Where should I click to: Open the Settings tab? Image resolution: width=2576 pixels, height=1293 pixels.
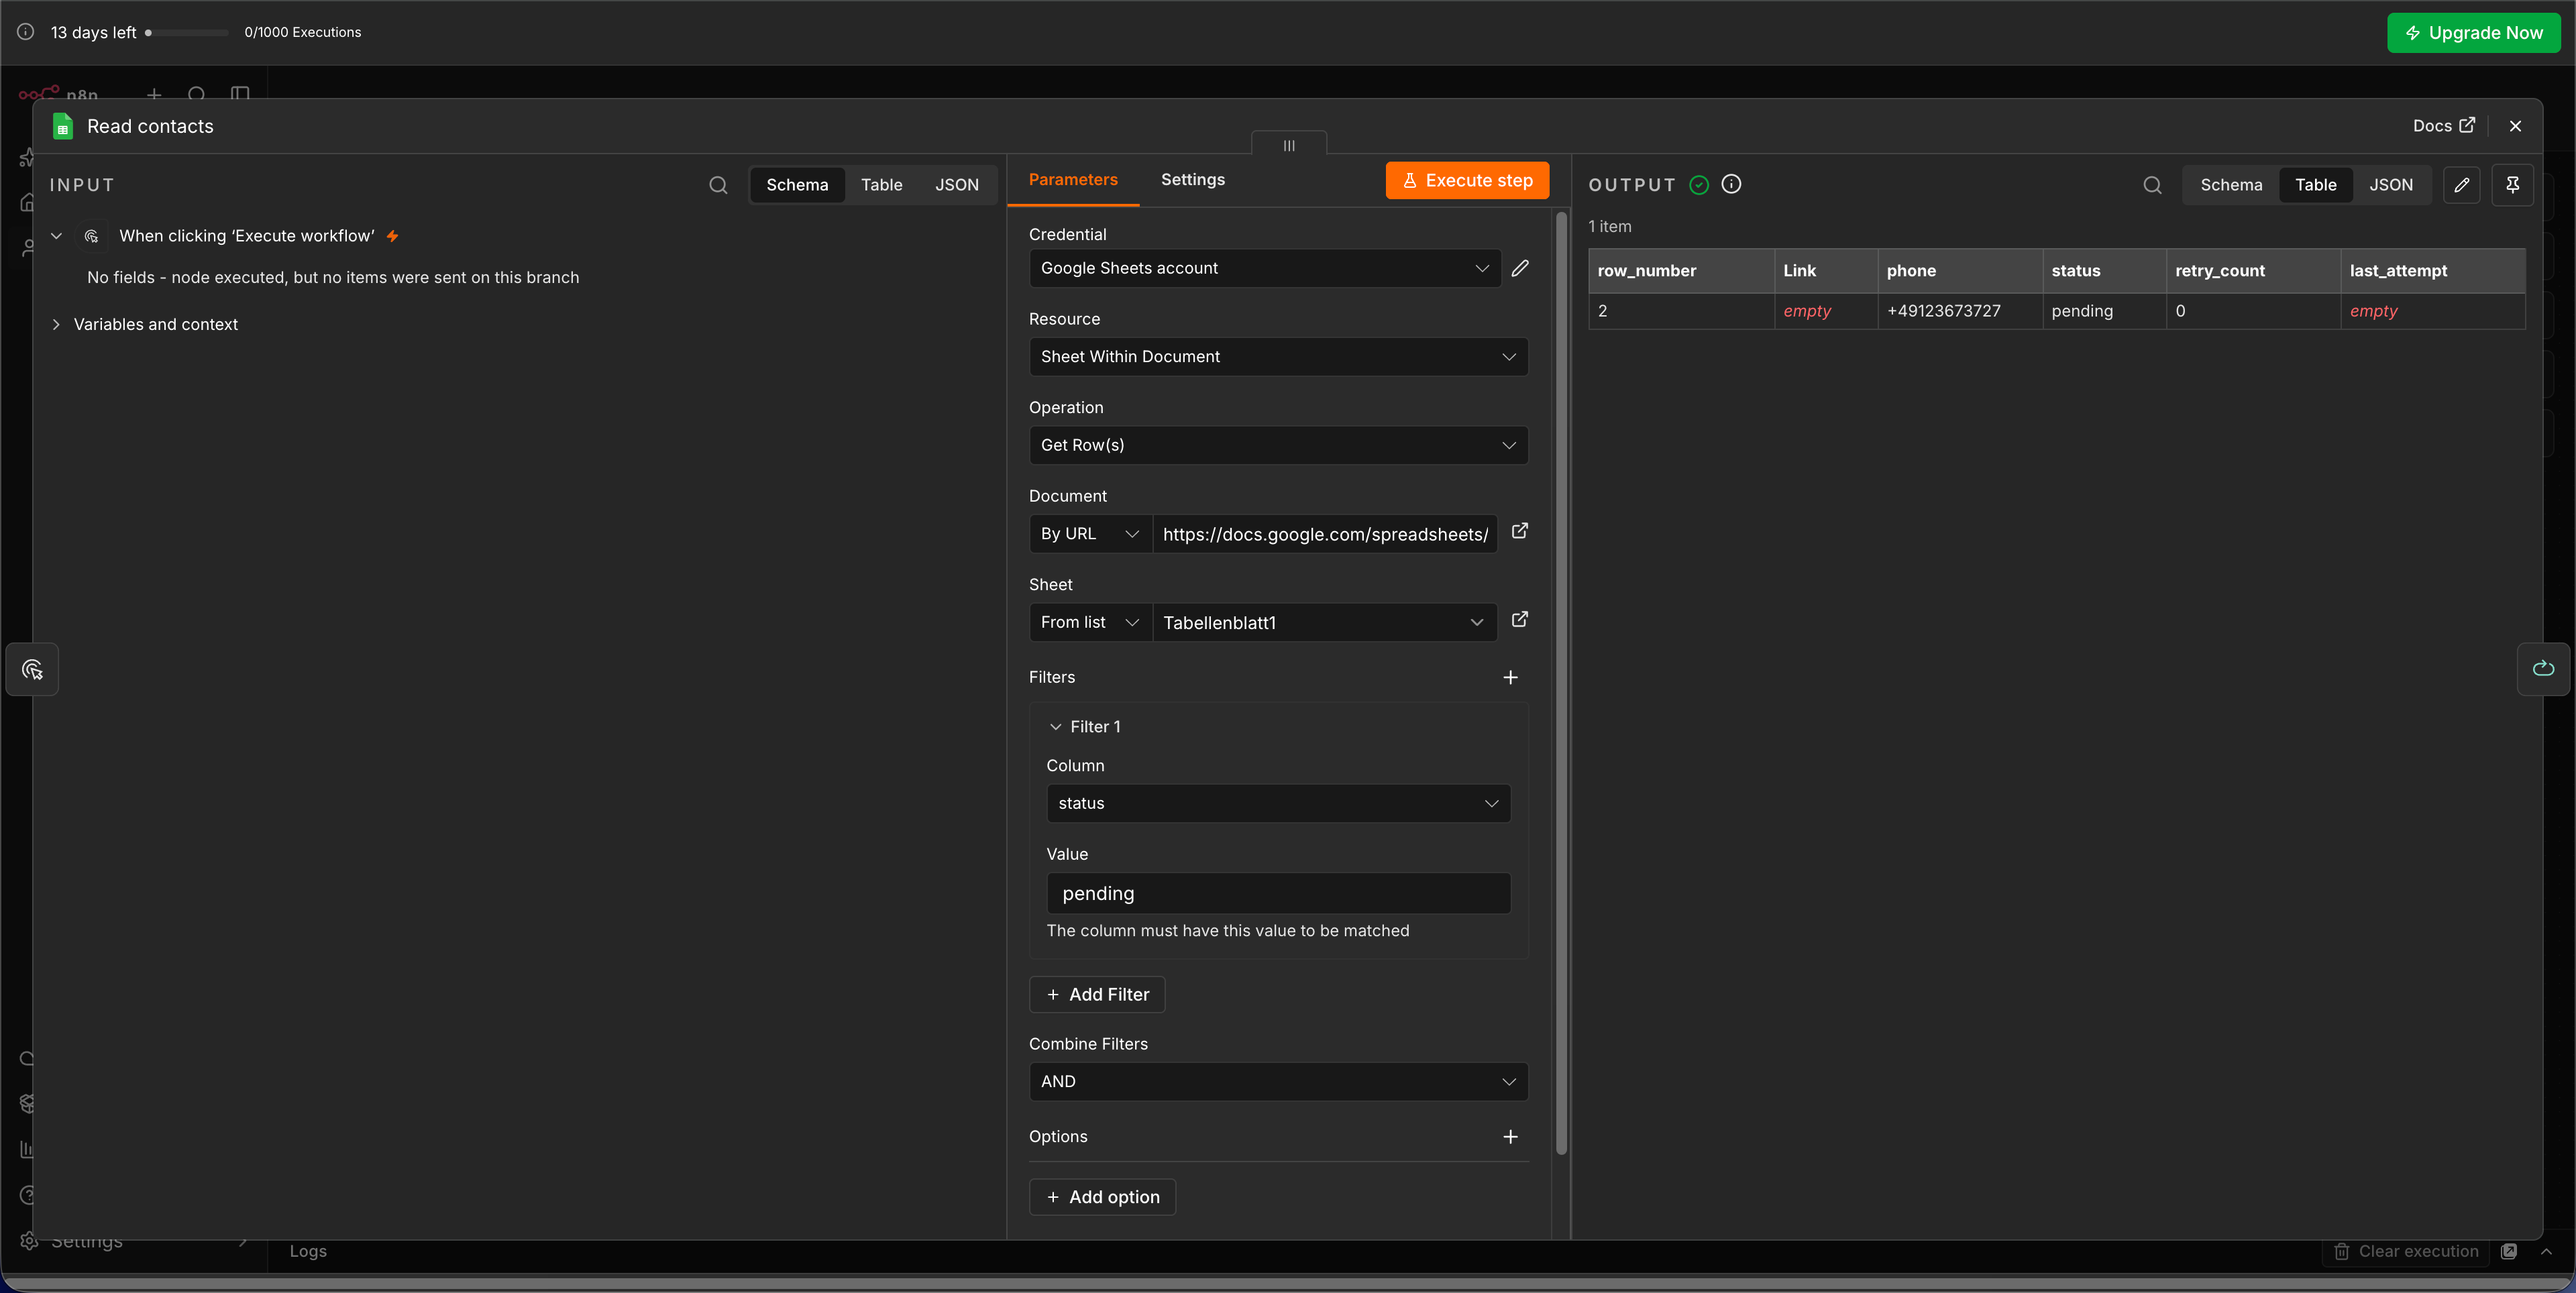[1192, 180]
